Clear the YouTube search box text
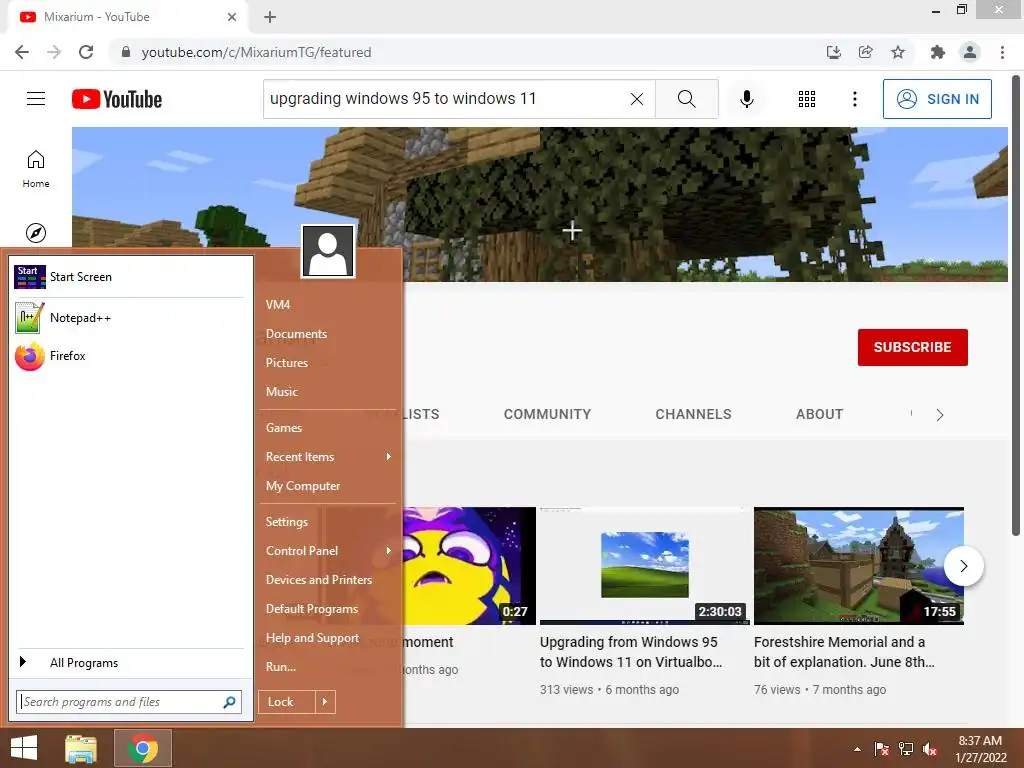 (637, 99)
